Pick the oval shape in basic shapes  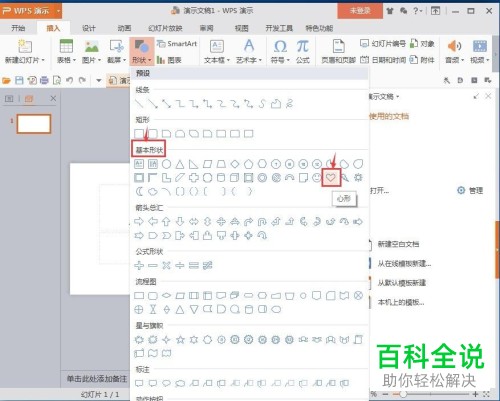166,164
